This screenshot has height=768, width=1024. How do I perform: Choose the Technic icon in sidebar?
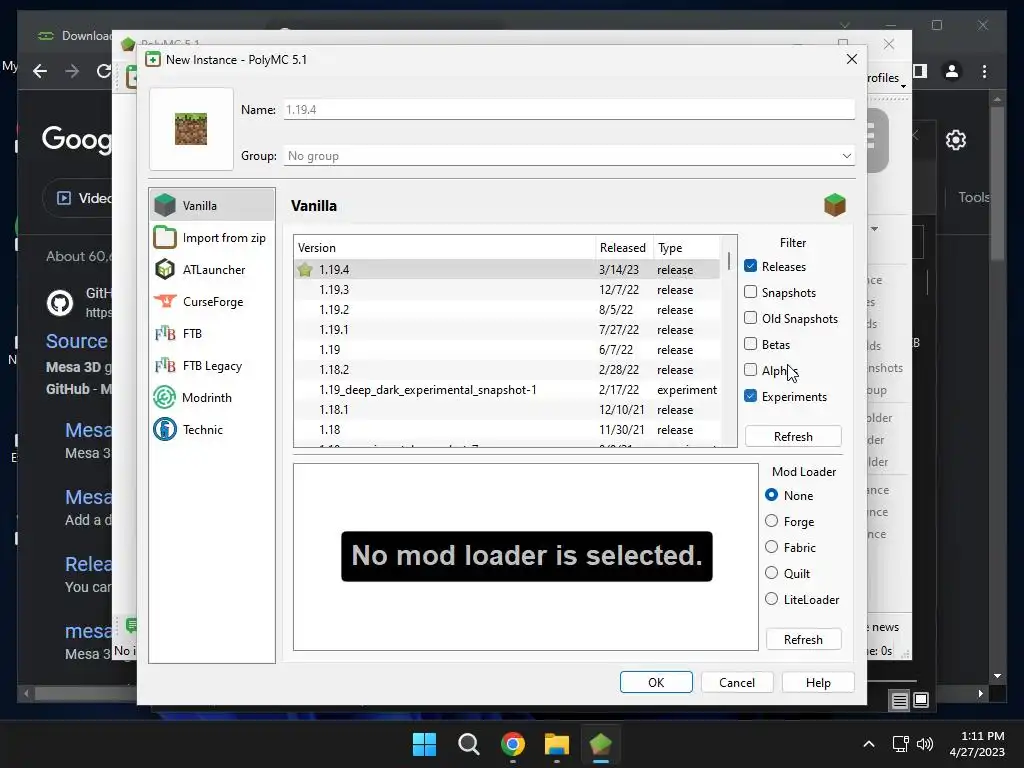(165, 429)
